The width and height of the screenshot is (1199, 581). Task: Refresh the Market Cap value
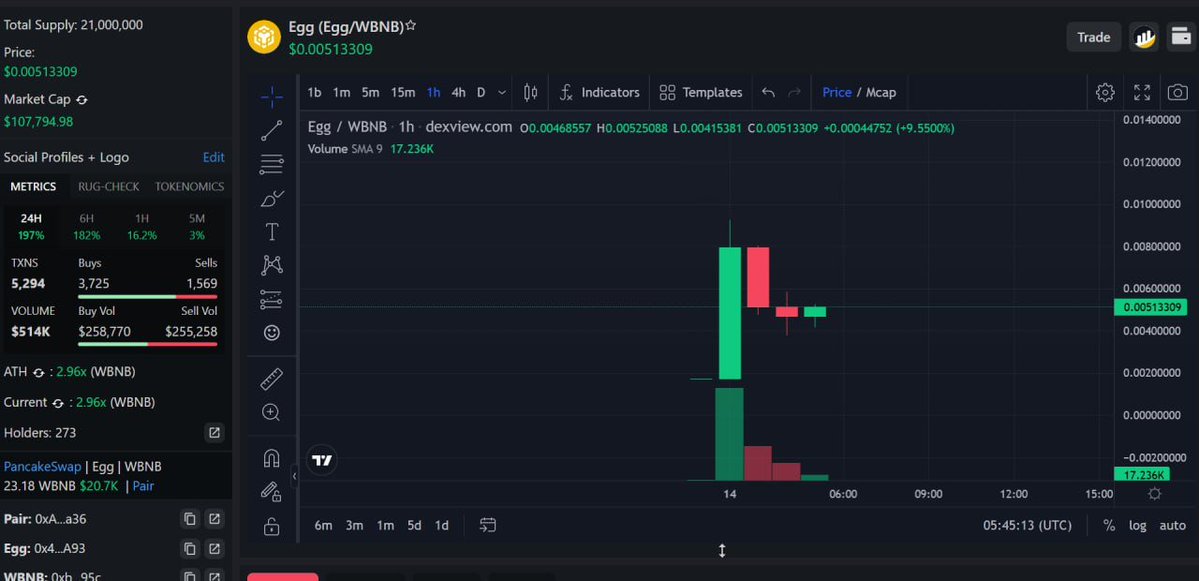pos(82,100)
